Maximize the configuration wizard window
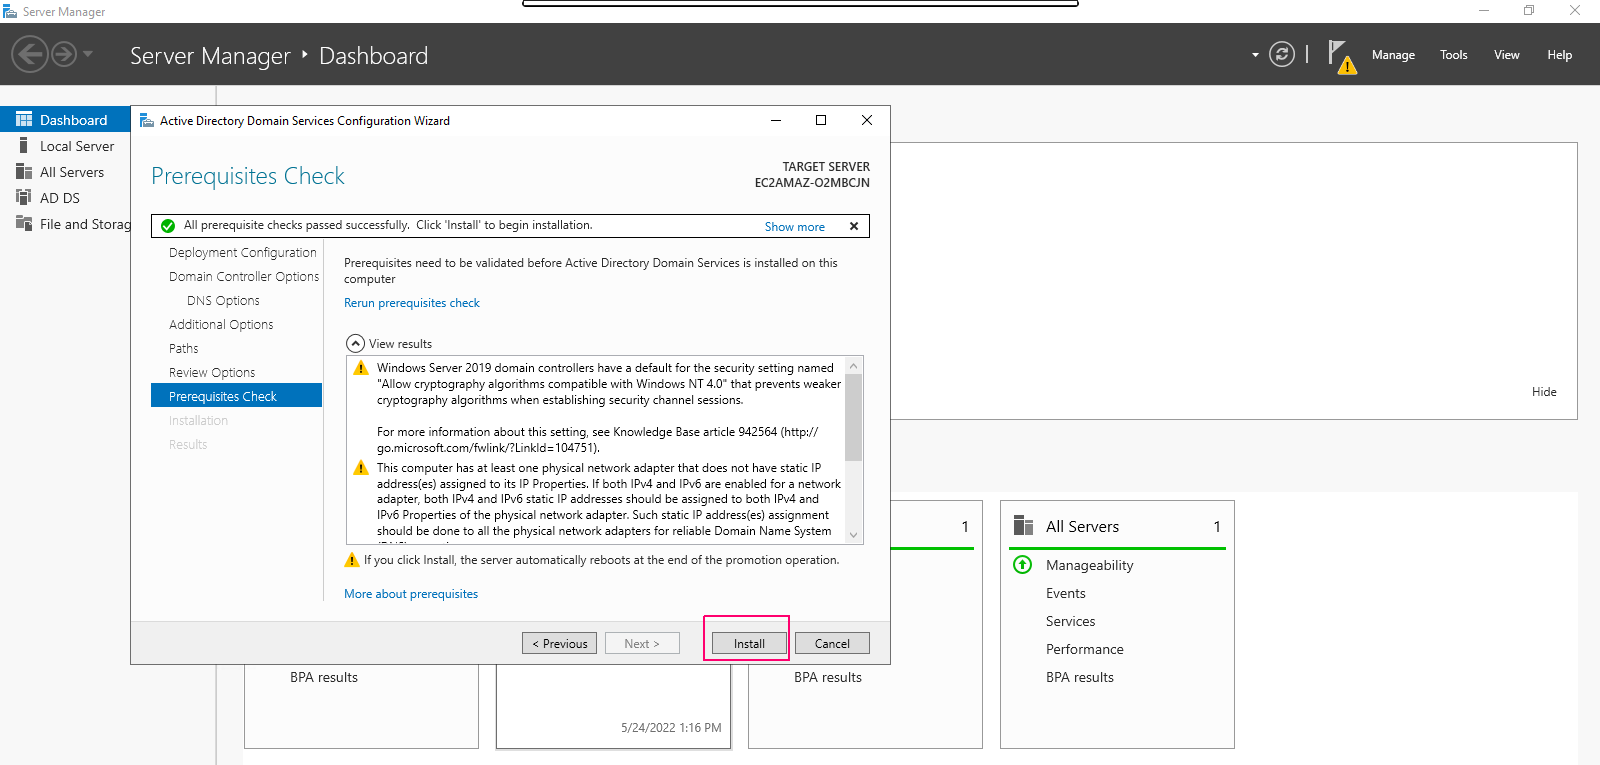Screen dimensions: 1600x765 (x=821, y=120)
